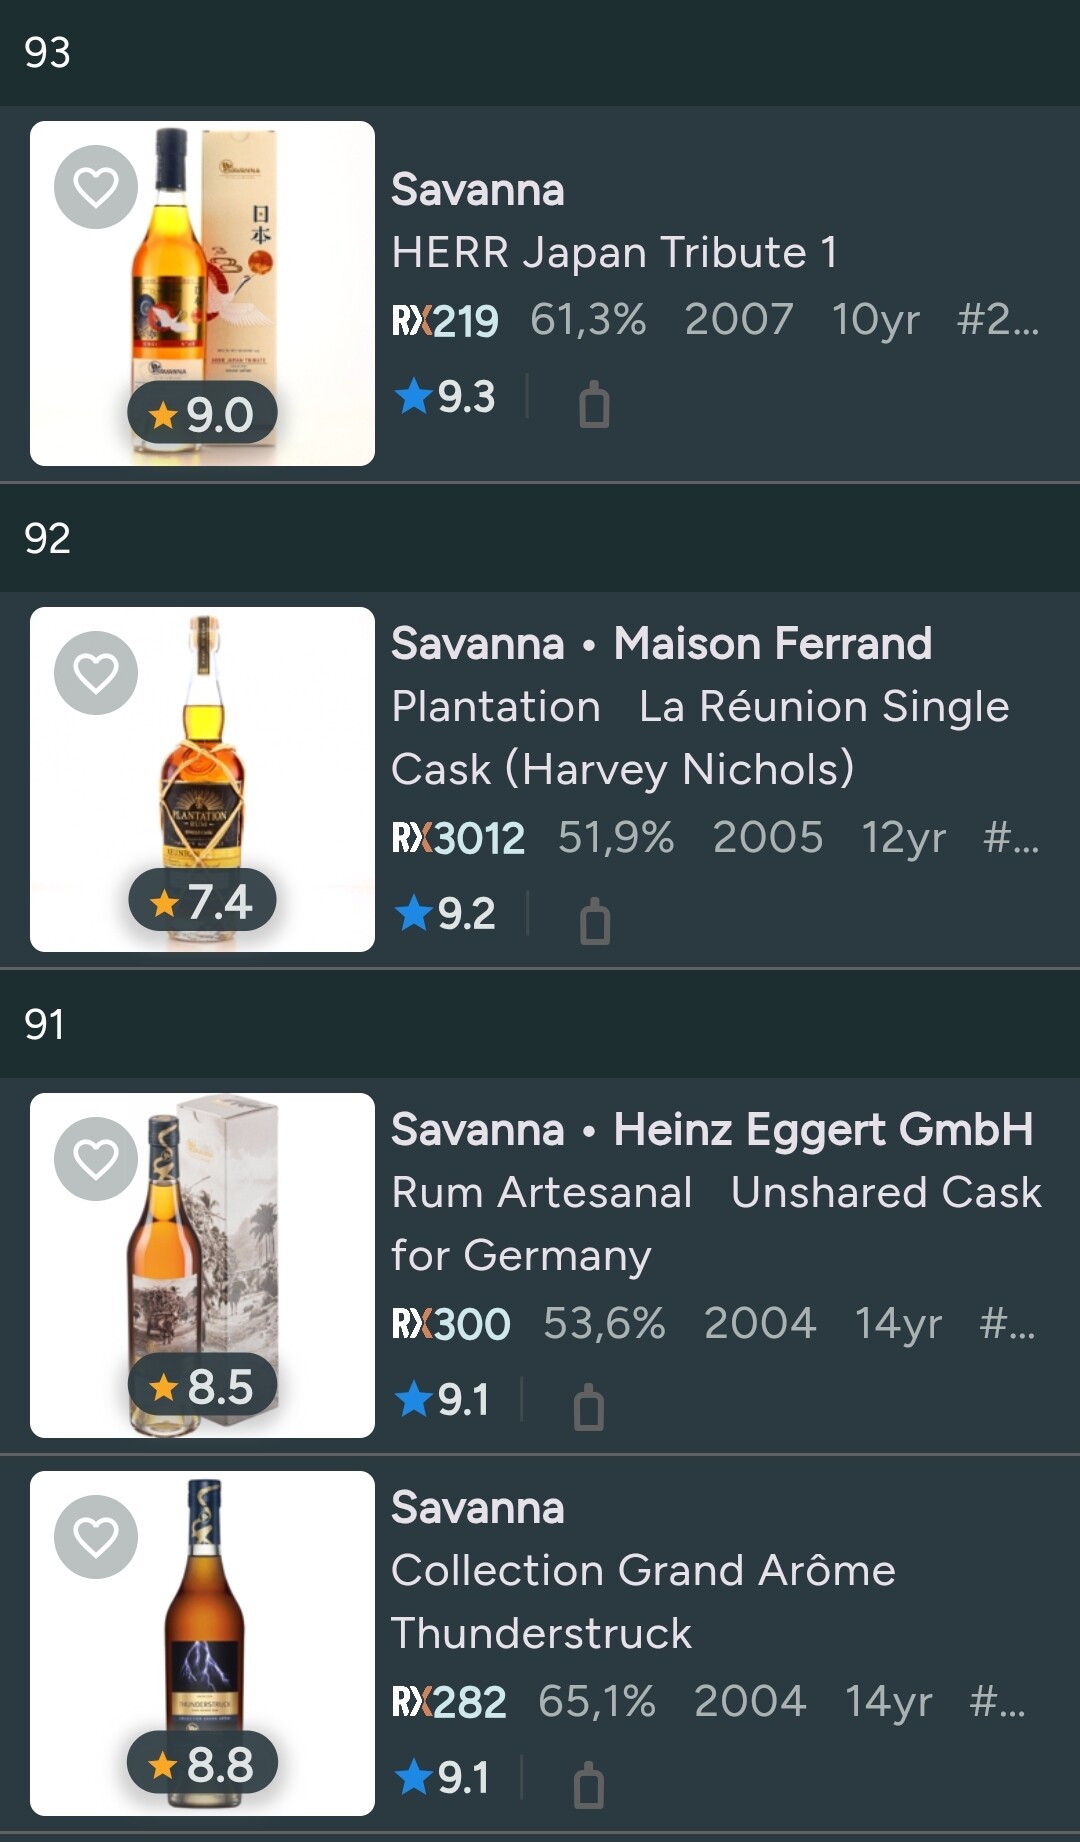Open the Maison Ferrand bottler link
The width and height of the screenshot is (1080, 1842).
[x=772, y=644]
